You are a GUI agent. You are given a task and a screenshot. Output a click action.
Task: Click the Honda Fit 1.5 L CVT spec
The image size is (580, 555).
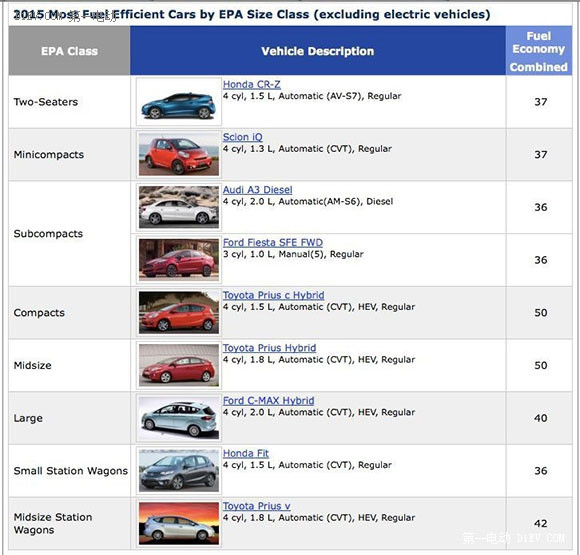[x=307, y=465]
